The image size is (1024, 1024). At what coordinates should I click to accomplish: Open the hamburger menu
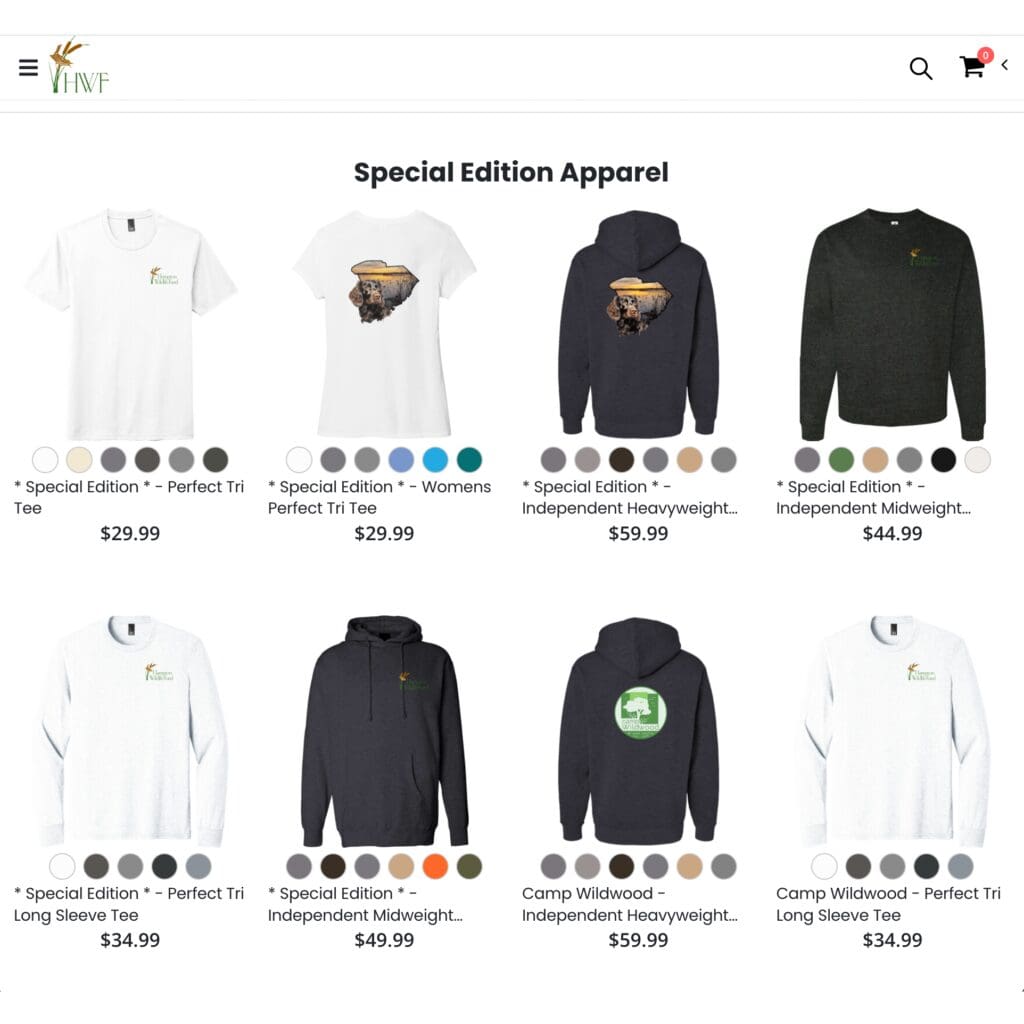pos(28,67)
